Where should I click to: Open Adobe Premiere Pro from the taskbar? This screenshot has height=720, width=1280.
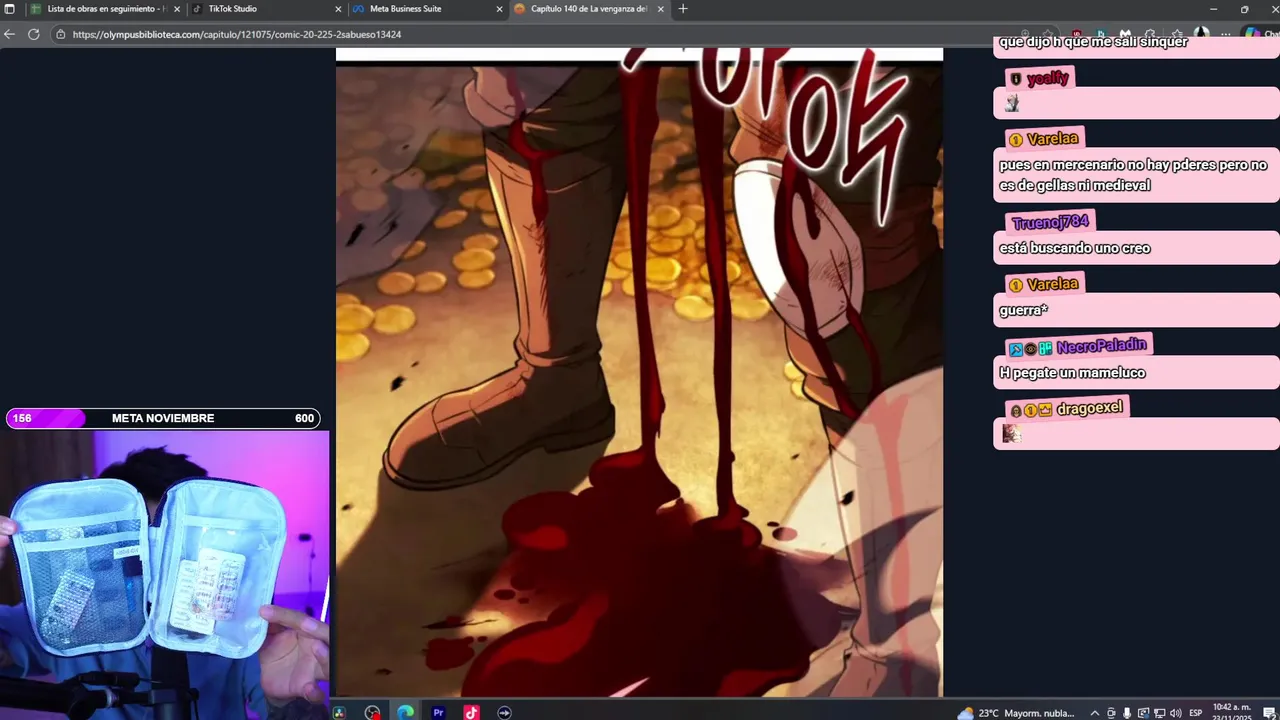pyautogui.click(x=438, y=712)
